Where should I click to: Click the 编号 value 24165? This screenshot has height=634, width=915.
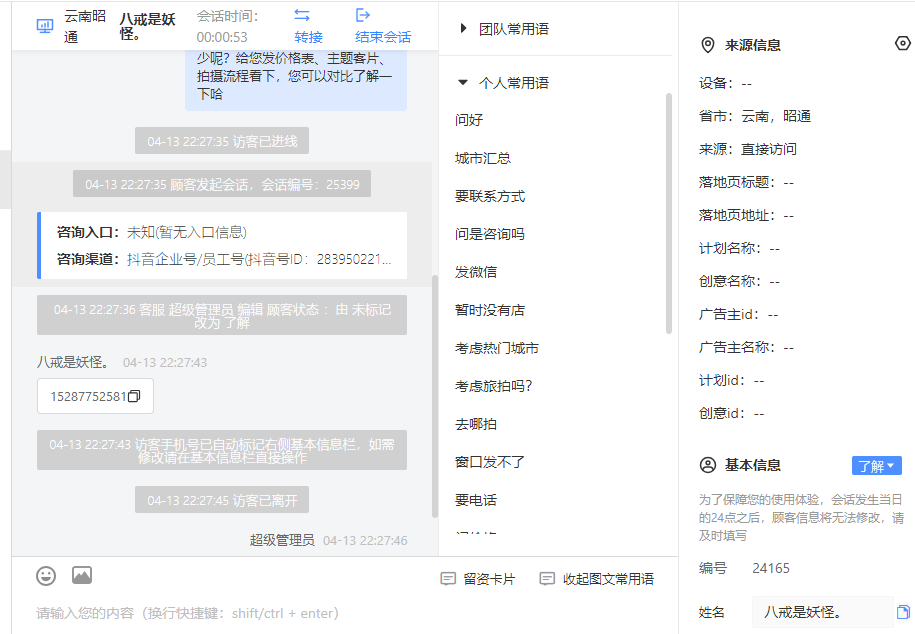coord(771,568)
